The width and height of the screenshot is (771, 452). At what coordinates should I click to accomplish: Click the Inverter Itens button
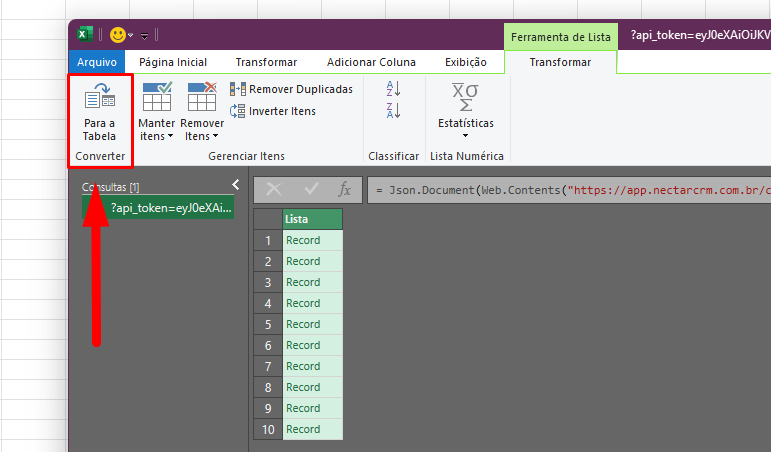click(x=273, y=111)
